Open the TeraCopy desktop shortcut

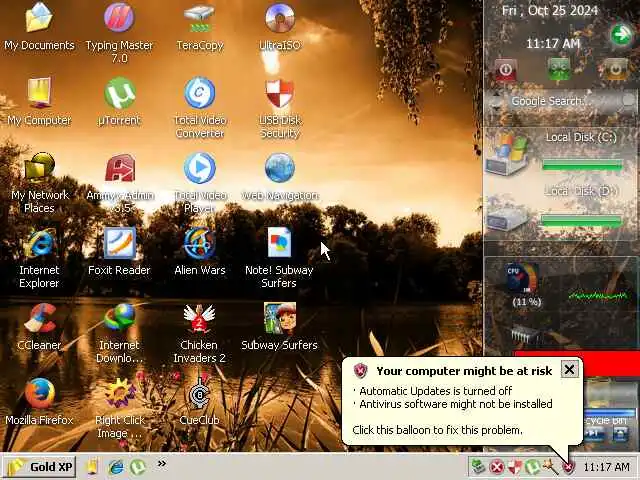200,18
